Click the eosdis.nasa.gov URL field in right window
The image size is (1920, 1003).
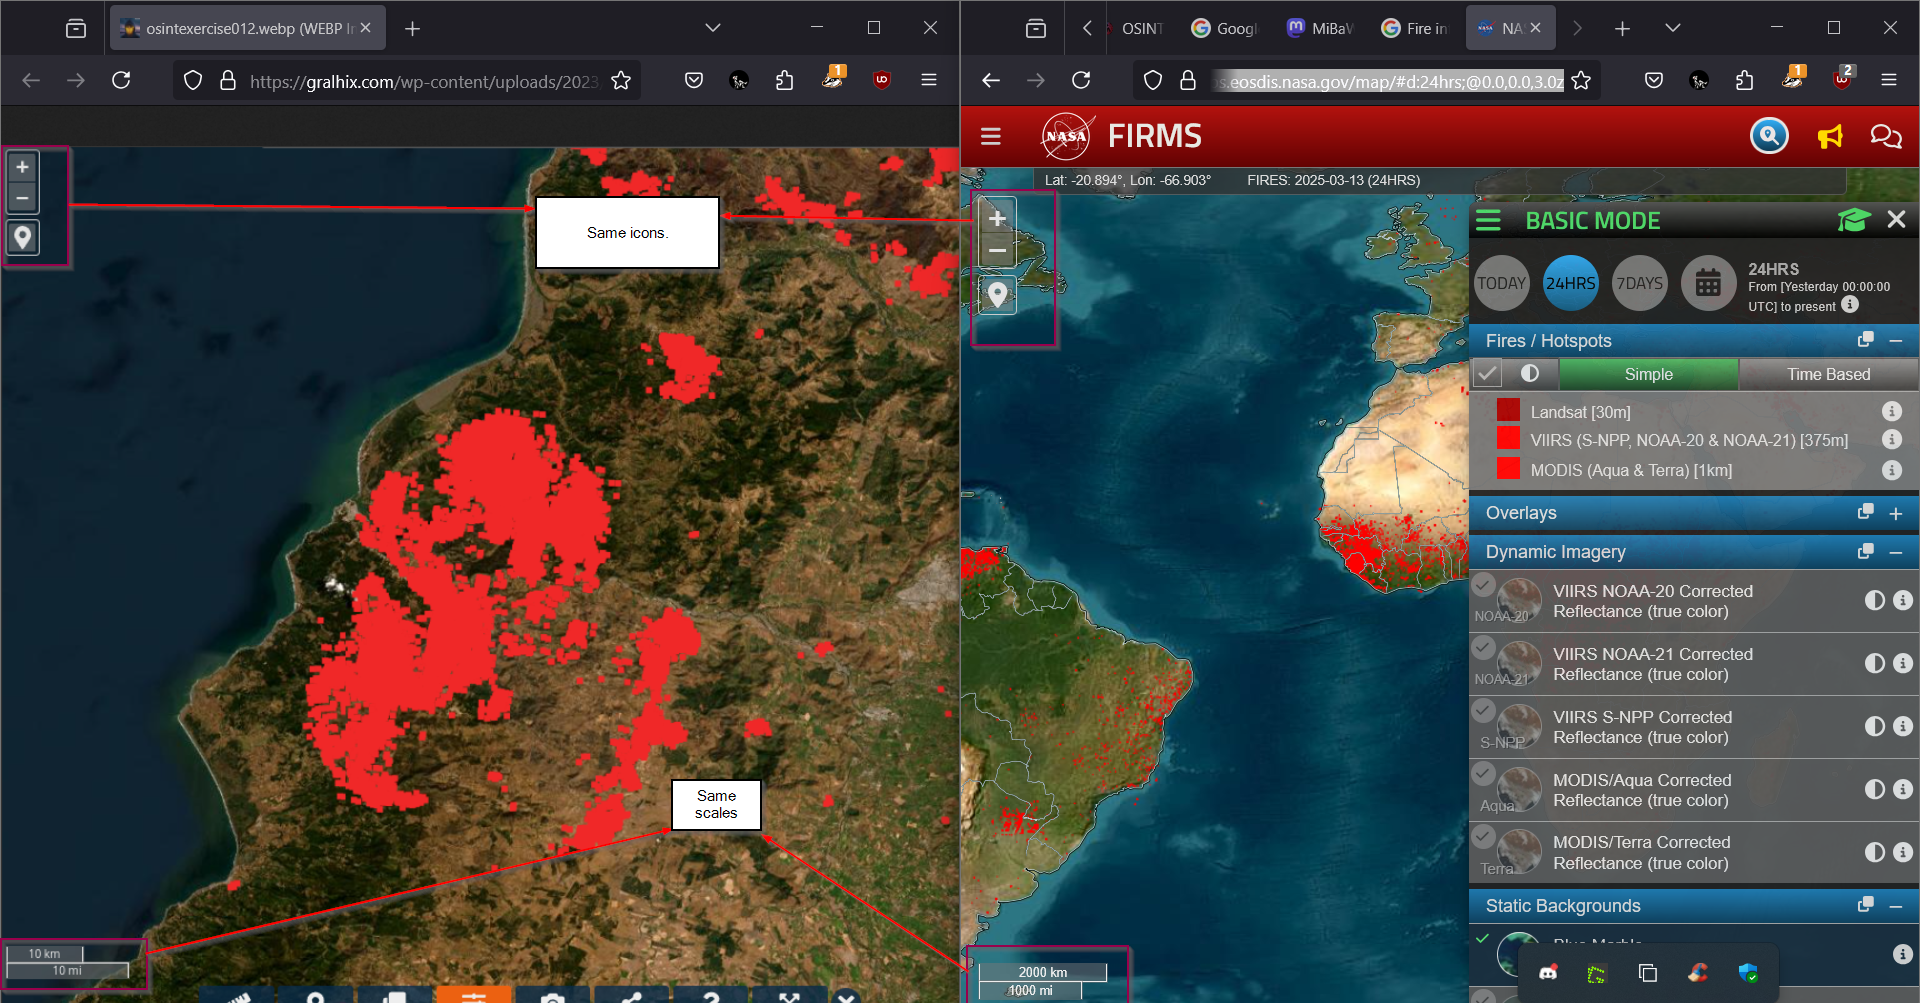(1390, 81)
